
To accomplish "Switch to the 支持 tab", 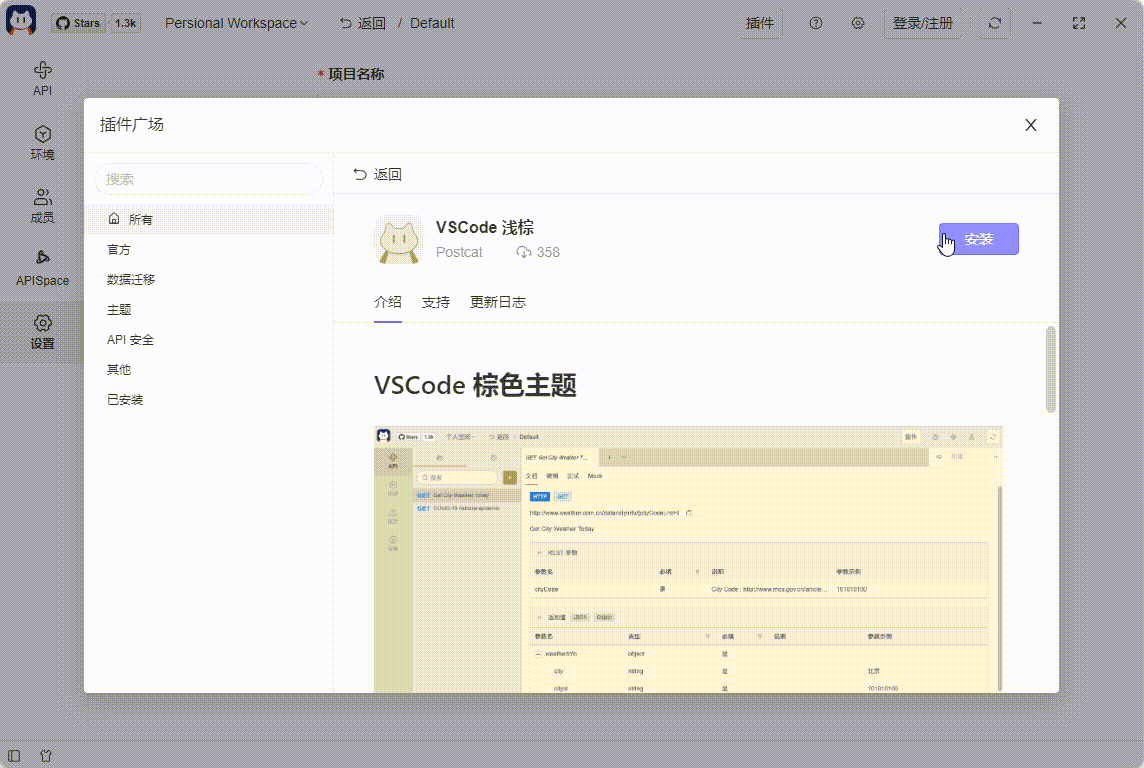I will click(x=436, y=303).
